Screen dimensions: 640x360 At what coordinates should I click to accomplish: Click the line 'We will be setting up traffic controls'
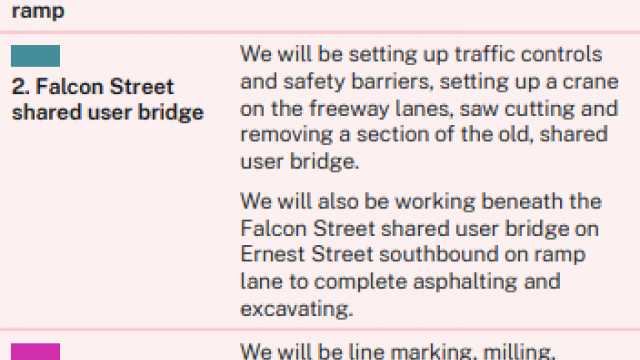point(421,55)
